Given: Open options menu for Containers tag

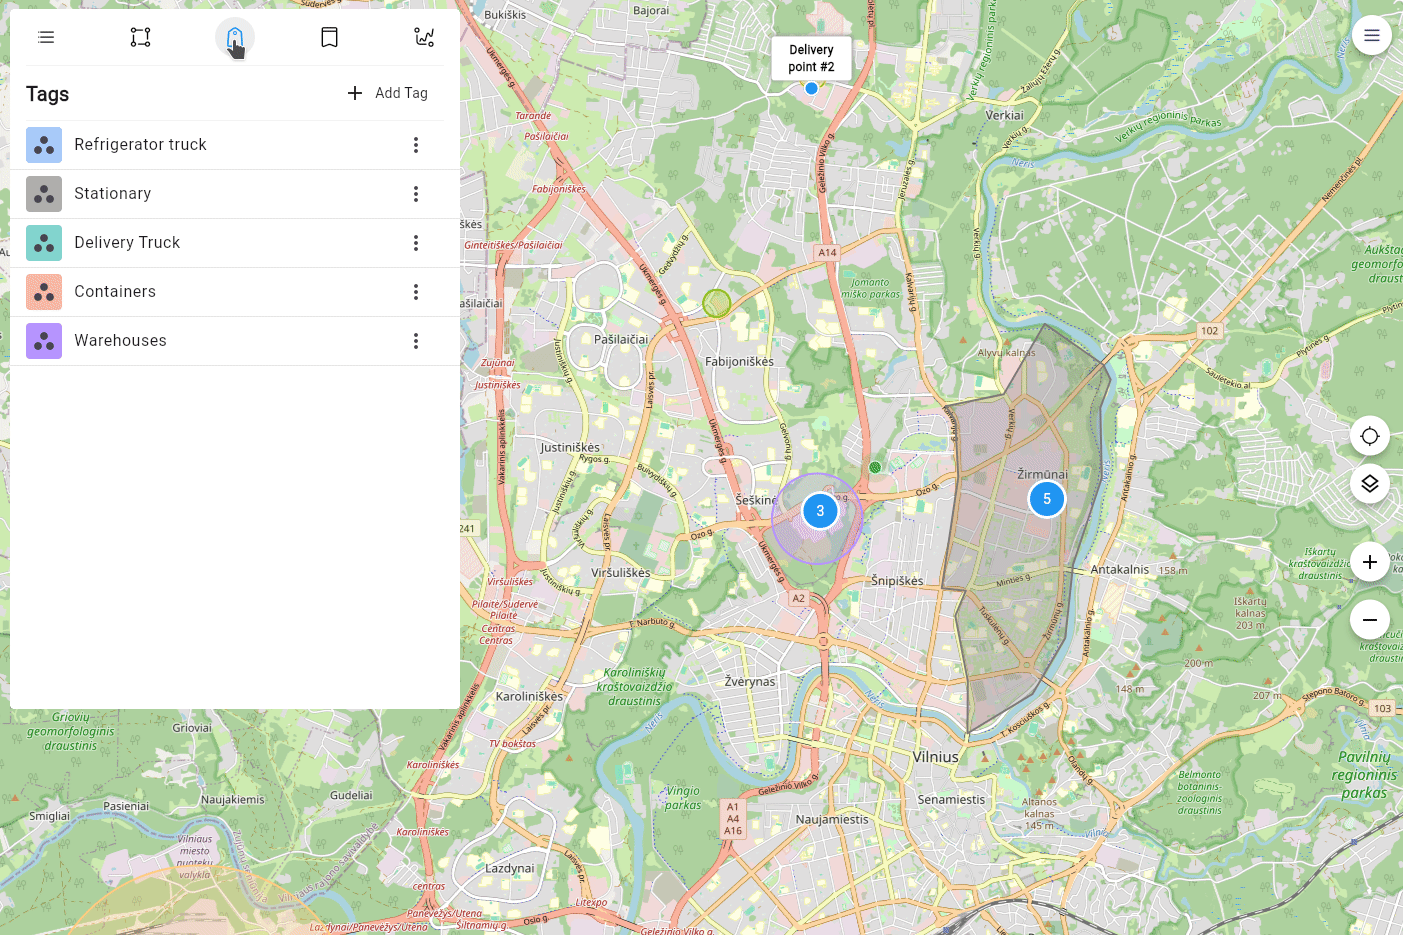Looking at the screenshot, I should pos(416,292).
